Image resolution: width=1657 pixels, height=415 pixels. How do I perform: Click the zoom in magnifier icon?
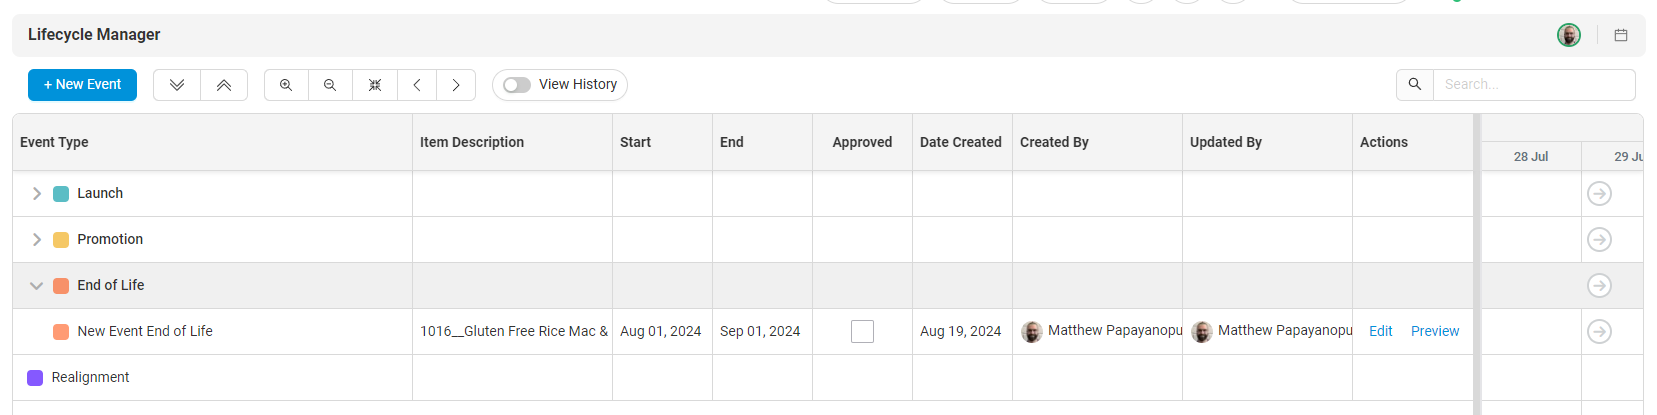[286, 85]
